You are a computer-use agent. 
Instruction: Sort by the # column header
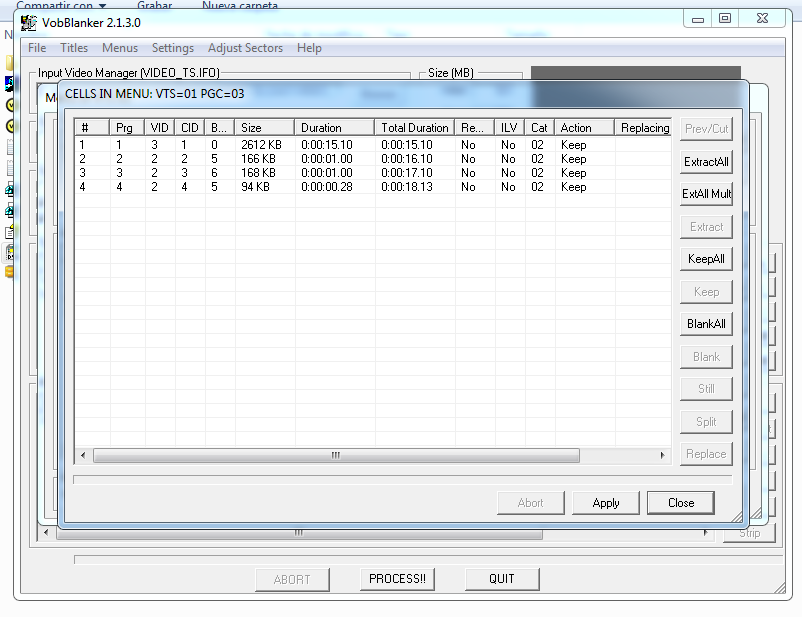click(92, 128)
